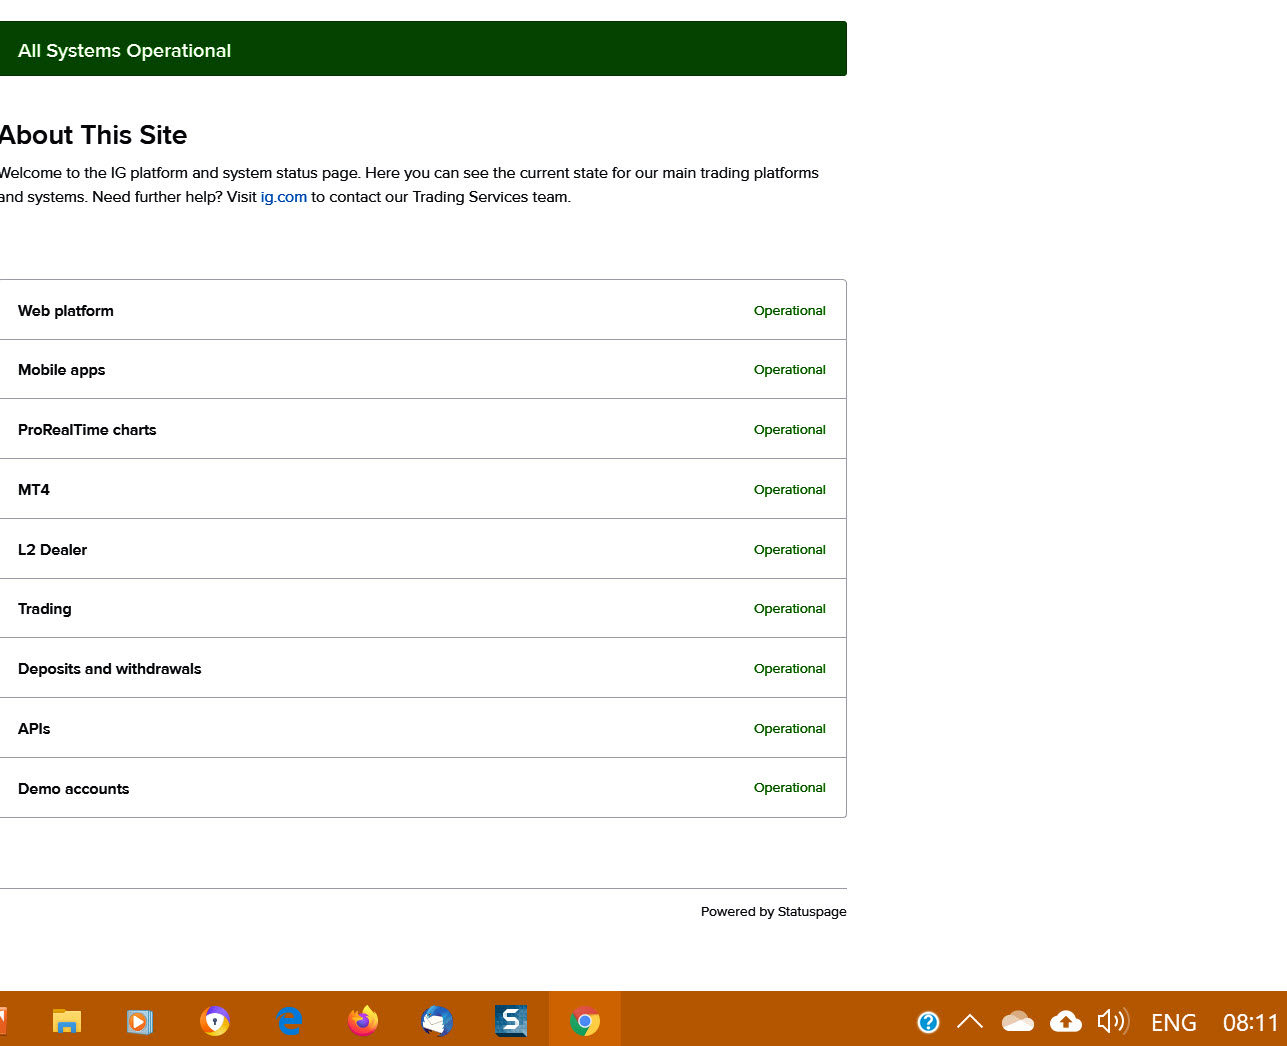Follow the ig.com link
The width and height of the screenshot is (1287, 1046).
pos(284,197)
